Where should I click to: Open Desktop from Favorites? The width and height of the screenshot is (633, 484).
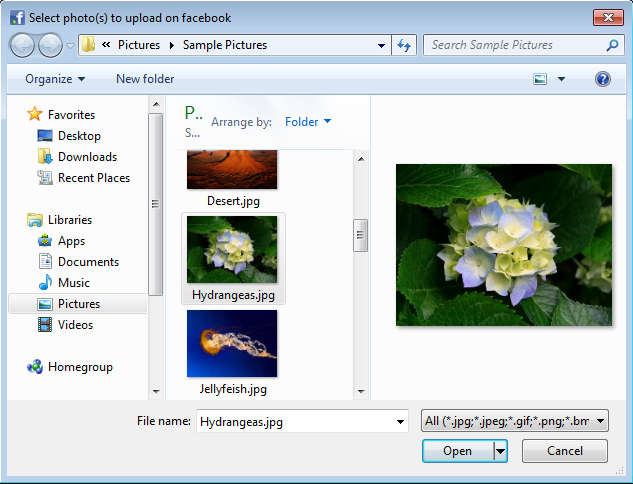pyautogui.click(x=79, y=136)
